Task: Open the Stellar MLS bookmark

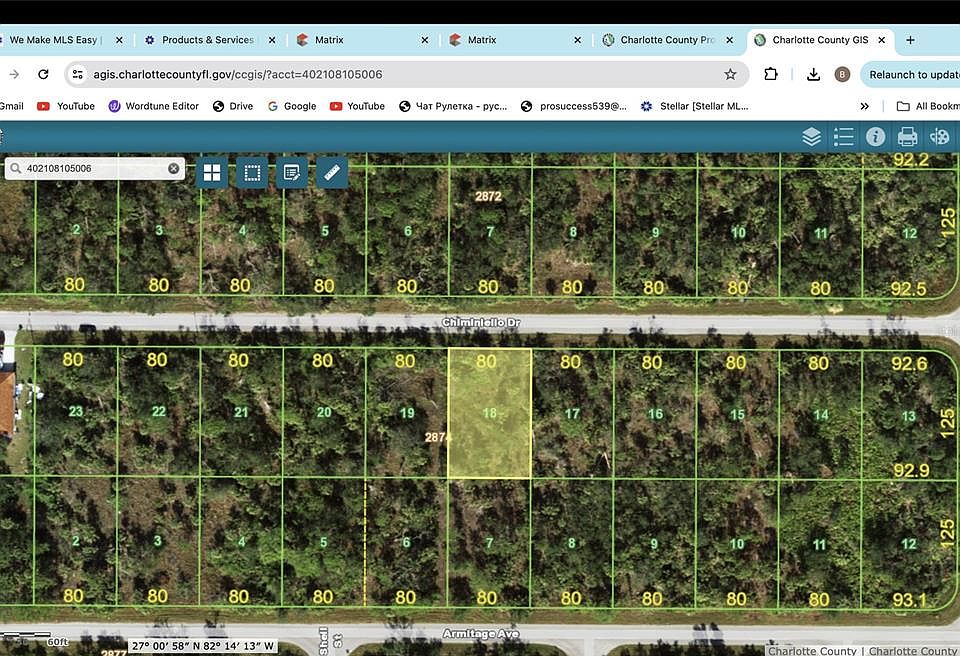Action: 694,106
